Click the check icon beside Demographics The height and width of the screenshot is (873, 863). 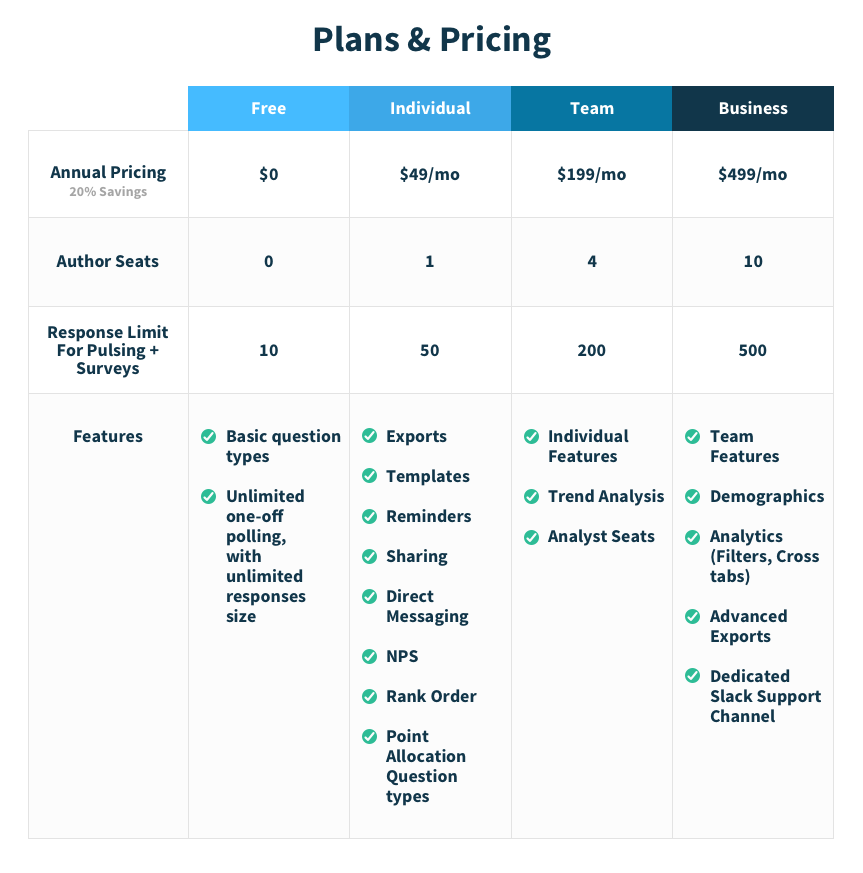(693, 496)
